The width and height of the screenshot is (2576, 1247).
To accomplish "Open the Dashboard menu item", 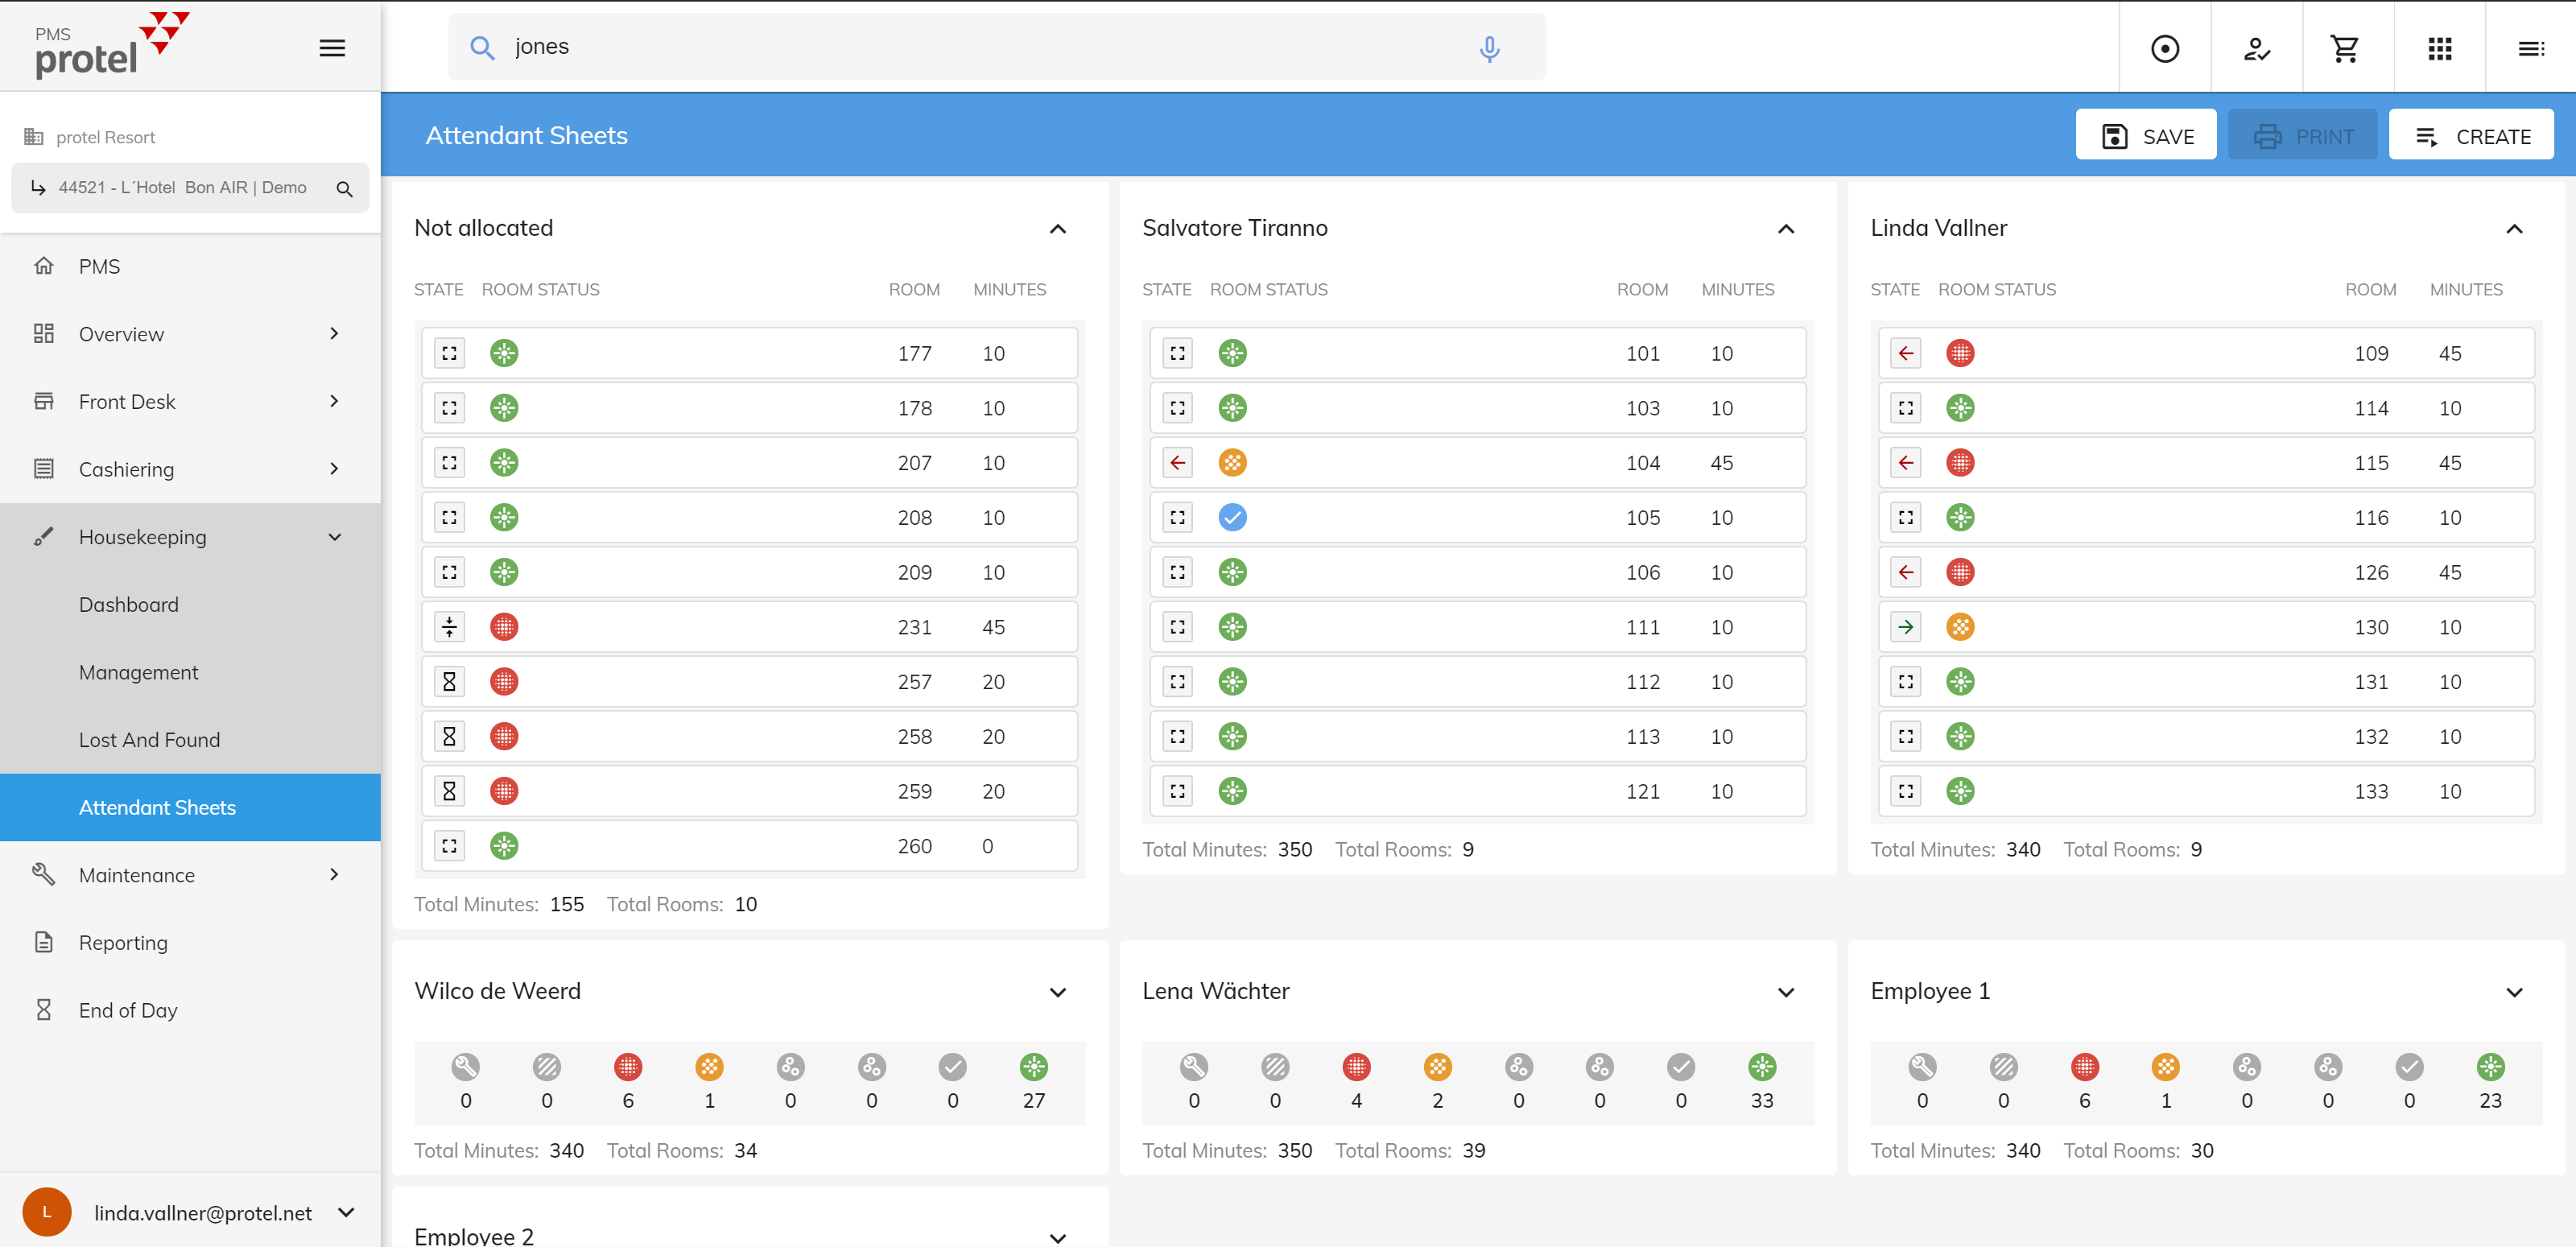I will [x=129, y=604].
